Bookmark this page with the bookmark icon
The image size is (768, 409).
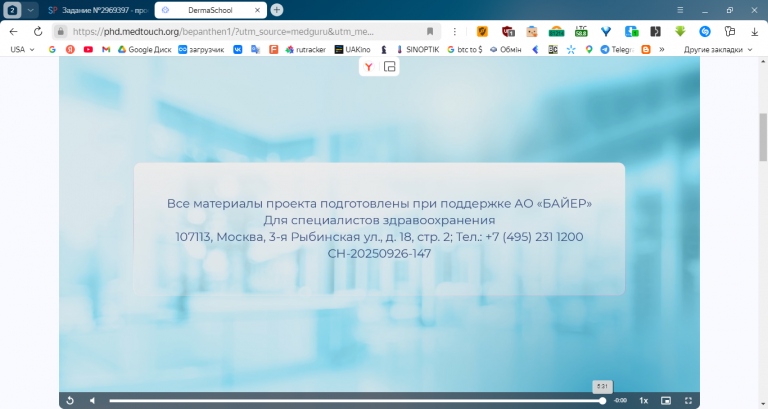point(430,31)
